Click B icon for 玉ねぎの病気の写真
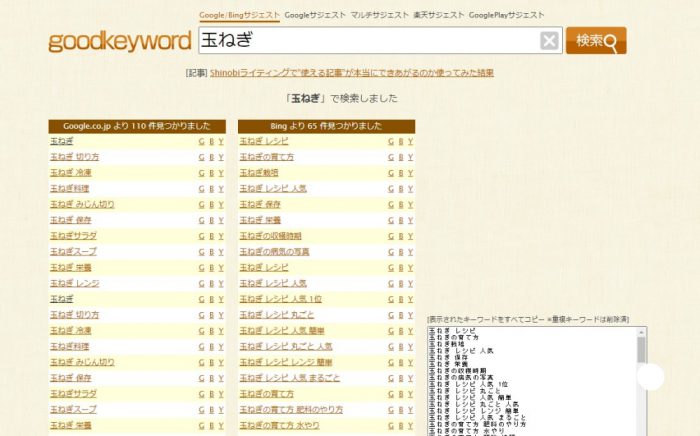 tap(401, 252)
